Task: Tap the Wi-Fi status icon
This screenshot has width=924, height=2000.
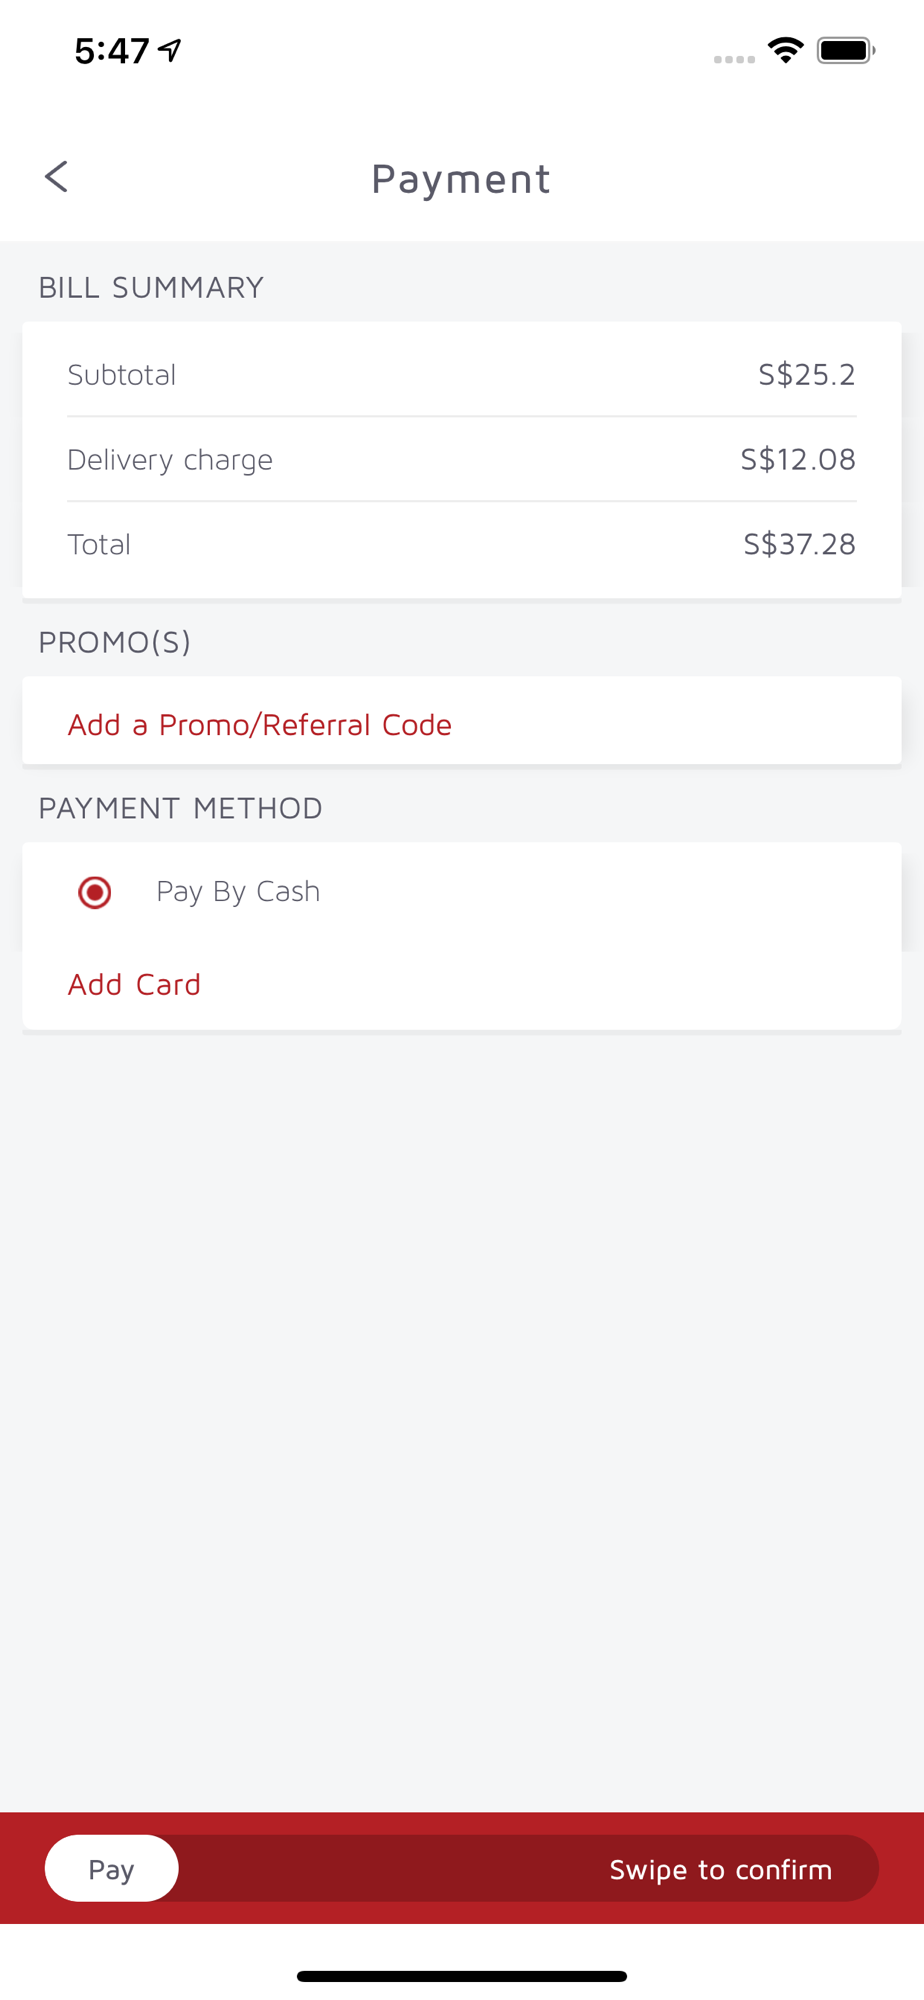Action: tap(786, 50)
